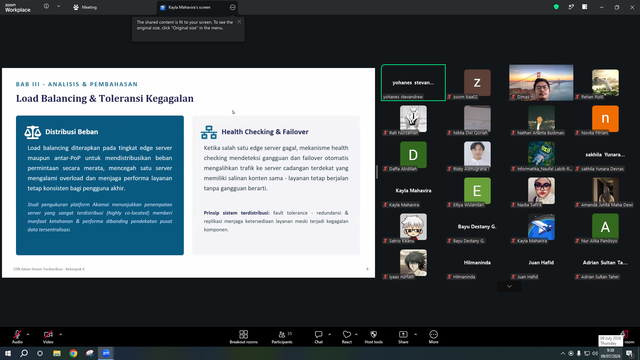640x360 pixels.
Task: Click the Zoom Workplace logo
Action: (18, 8)
